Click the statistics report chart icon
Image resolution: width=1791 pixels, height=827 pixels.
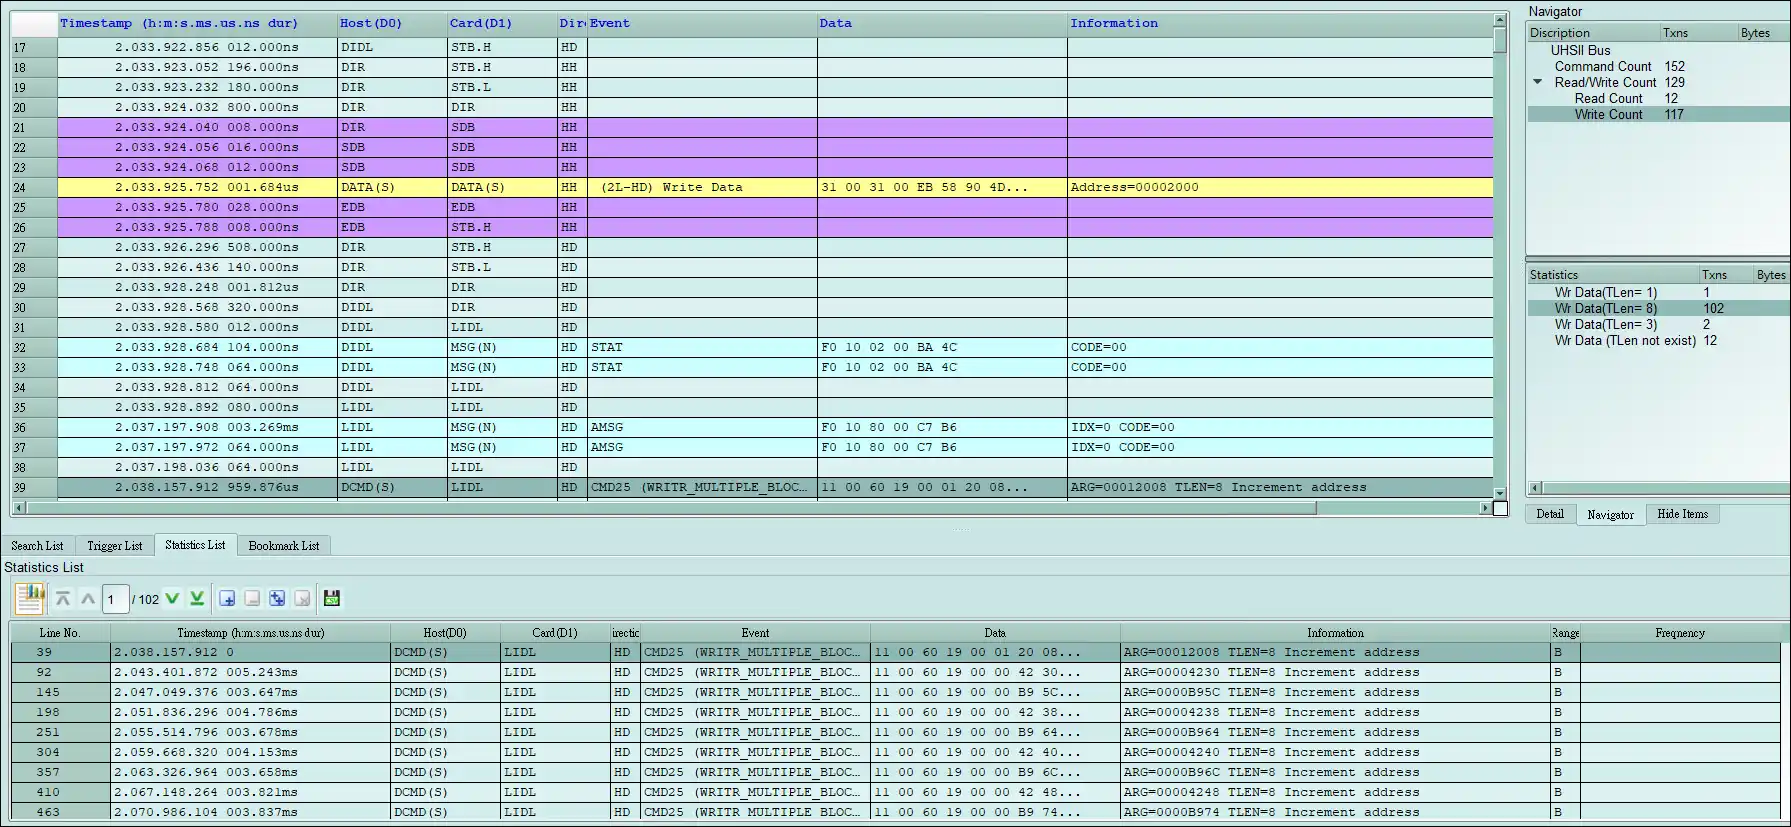coord(30,598)
